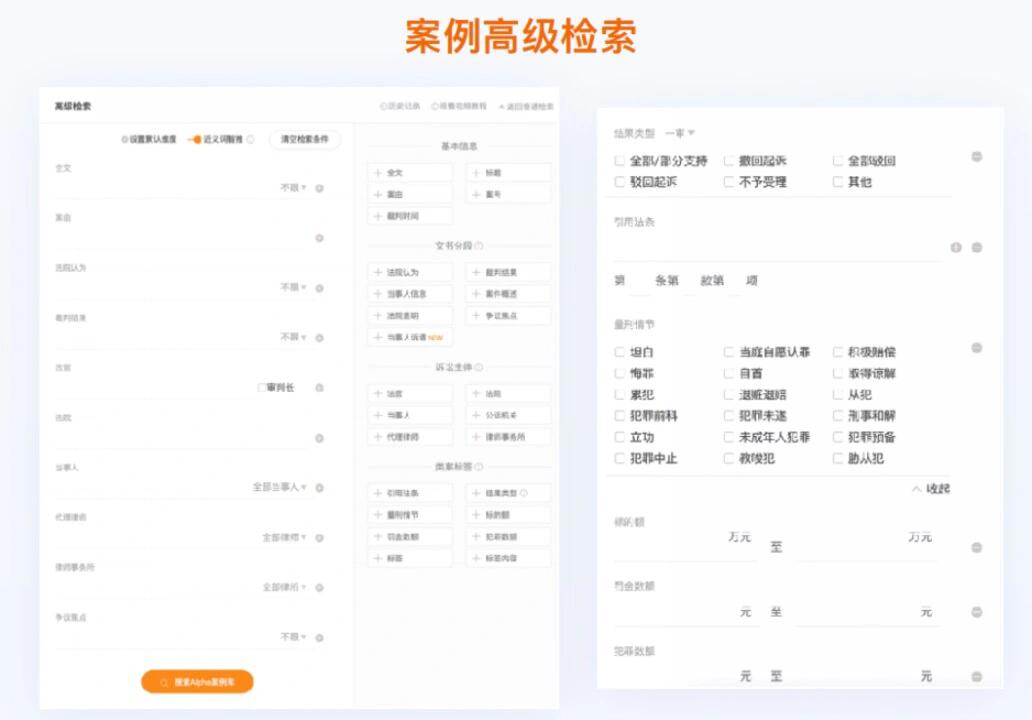Open the 不限 dropdown in the 全文 row

(x=294, y=188)
